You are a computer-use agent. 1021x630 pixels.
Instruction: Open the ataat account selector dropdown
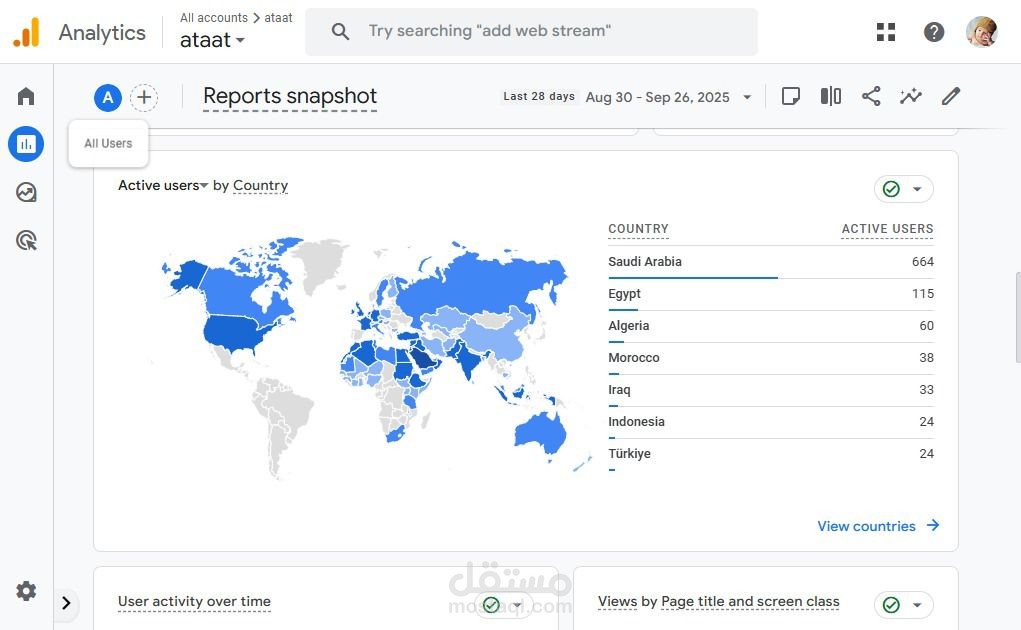pyautogui.click(x=212, y=41)
